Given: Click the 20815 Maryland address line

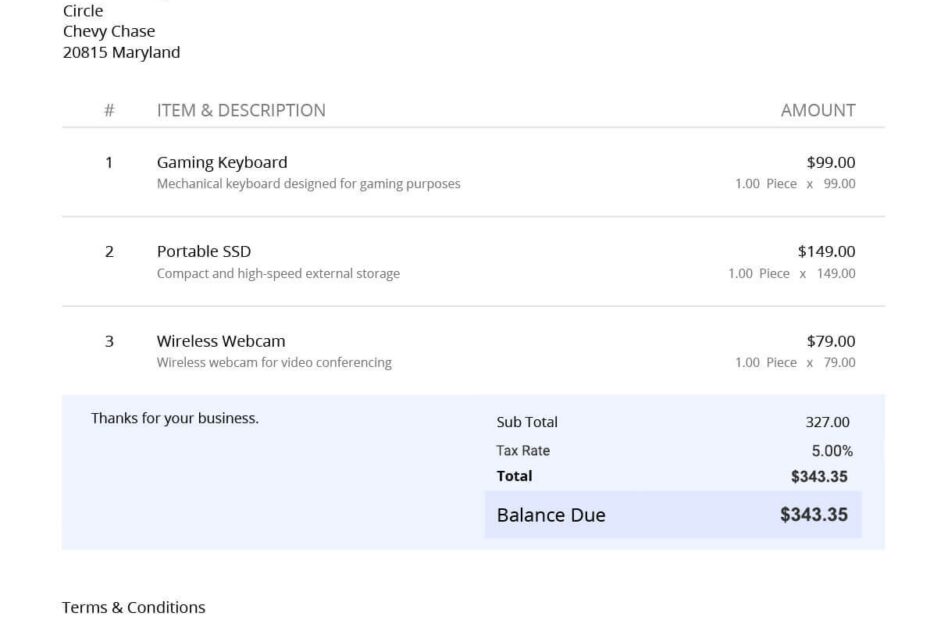Looking at the screenshot, I should click(122, 52).
